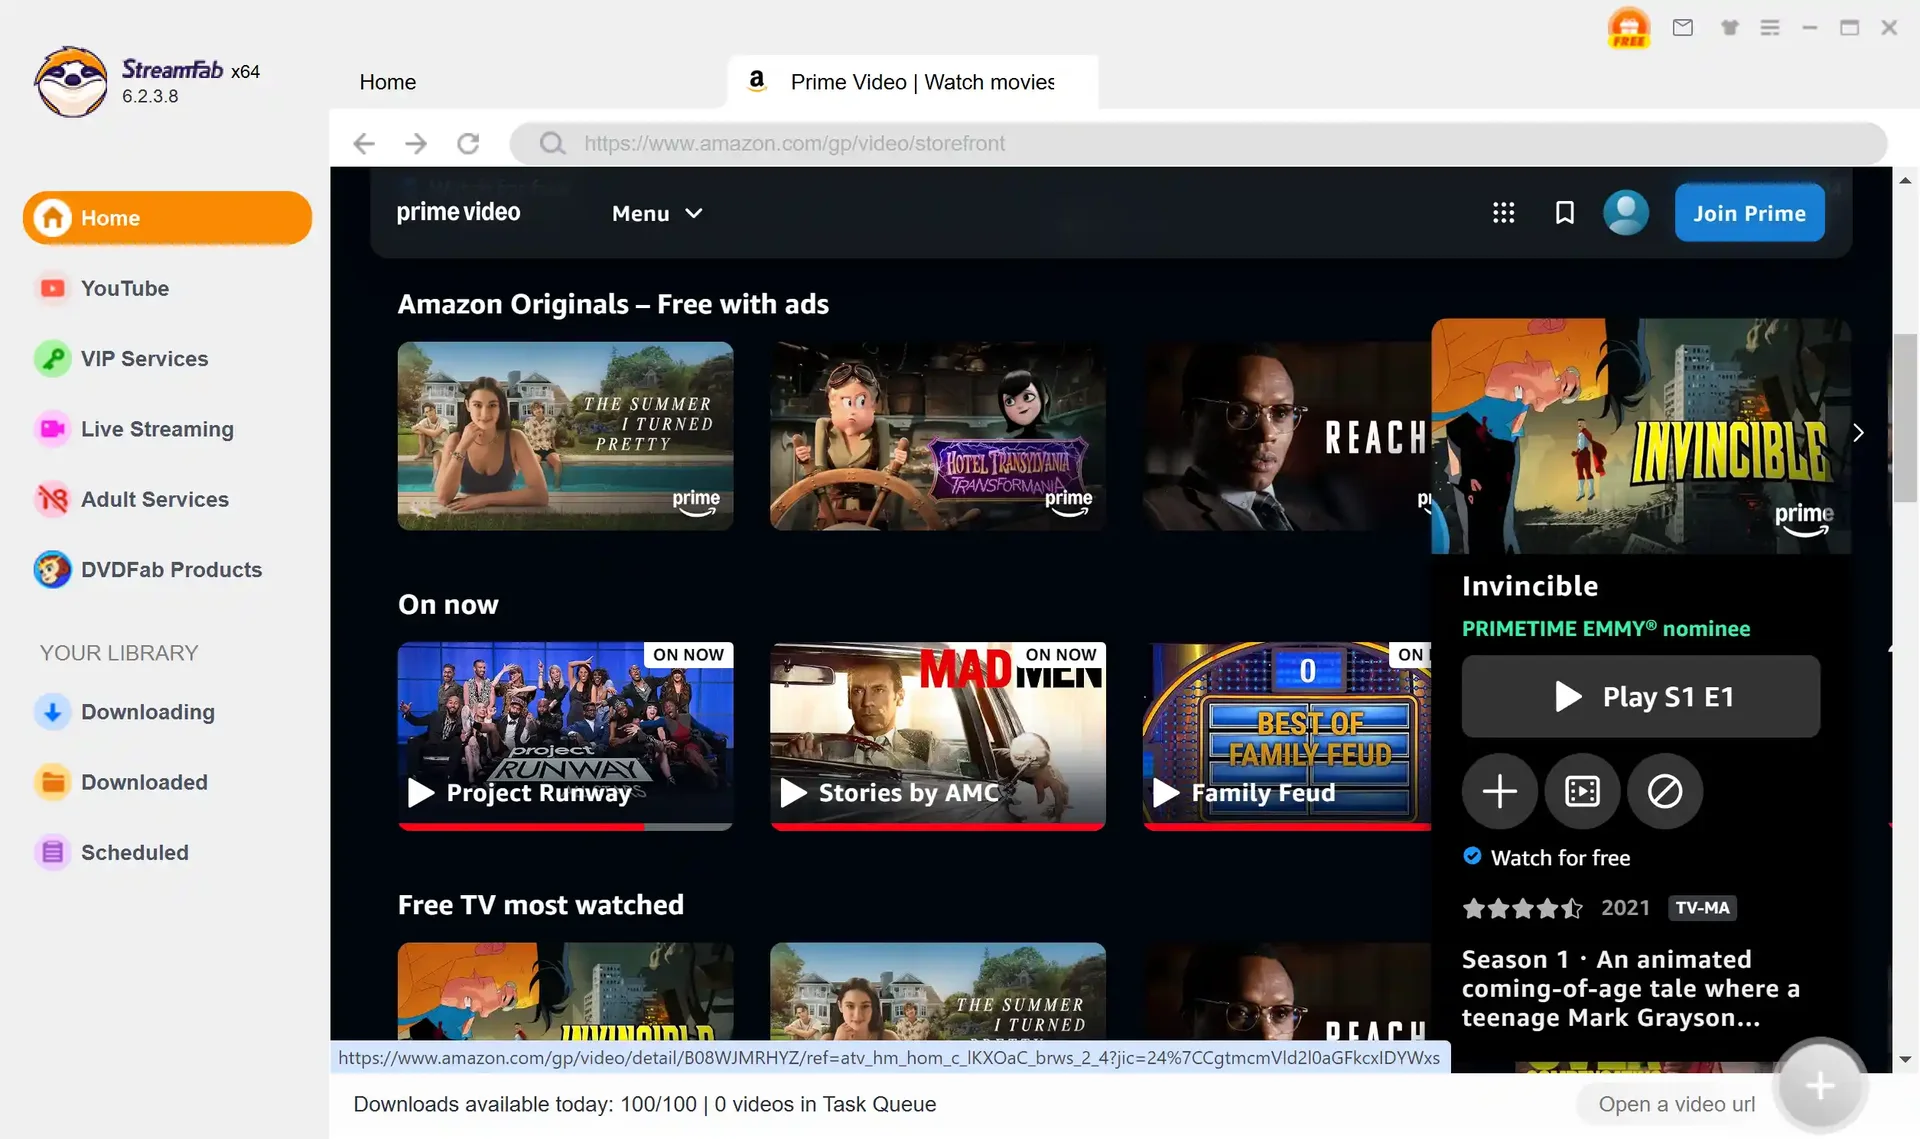This screenshot has height=1139, width=1920.
Task: Expand the Prime Video Menu dropdown
Action: (657, 213)
